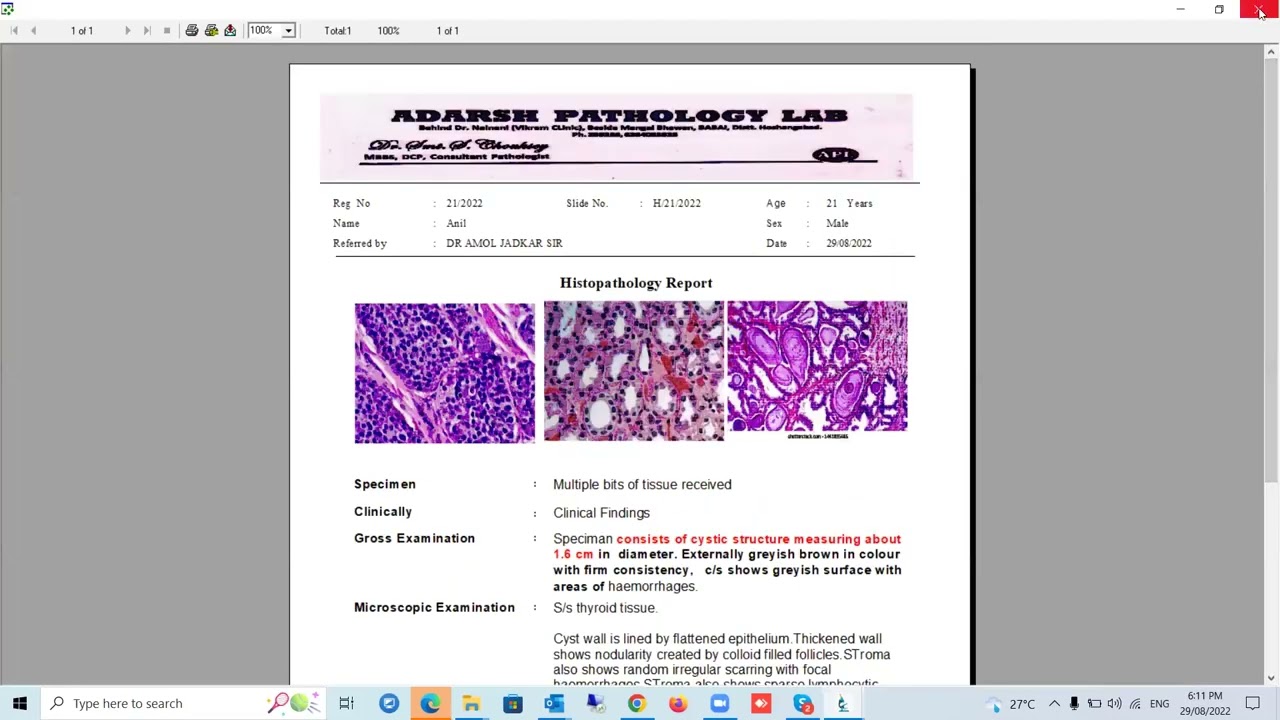Open Windows Start menu
The width and height of the screenshot is (1280, 720).
click(x=20, y=703)
